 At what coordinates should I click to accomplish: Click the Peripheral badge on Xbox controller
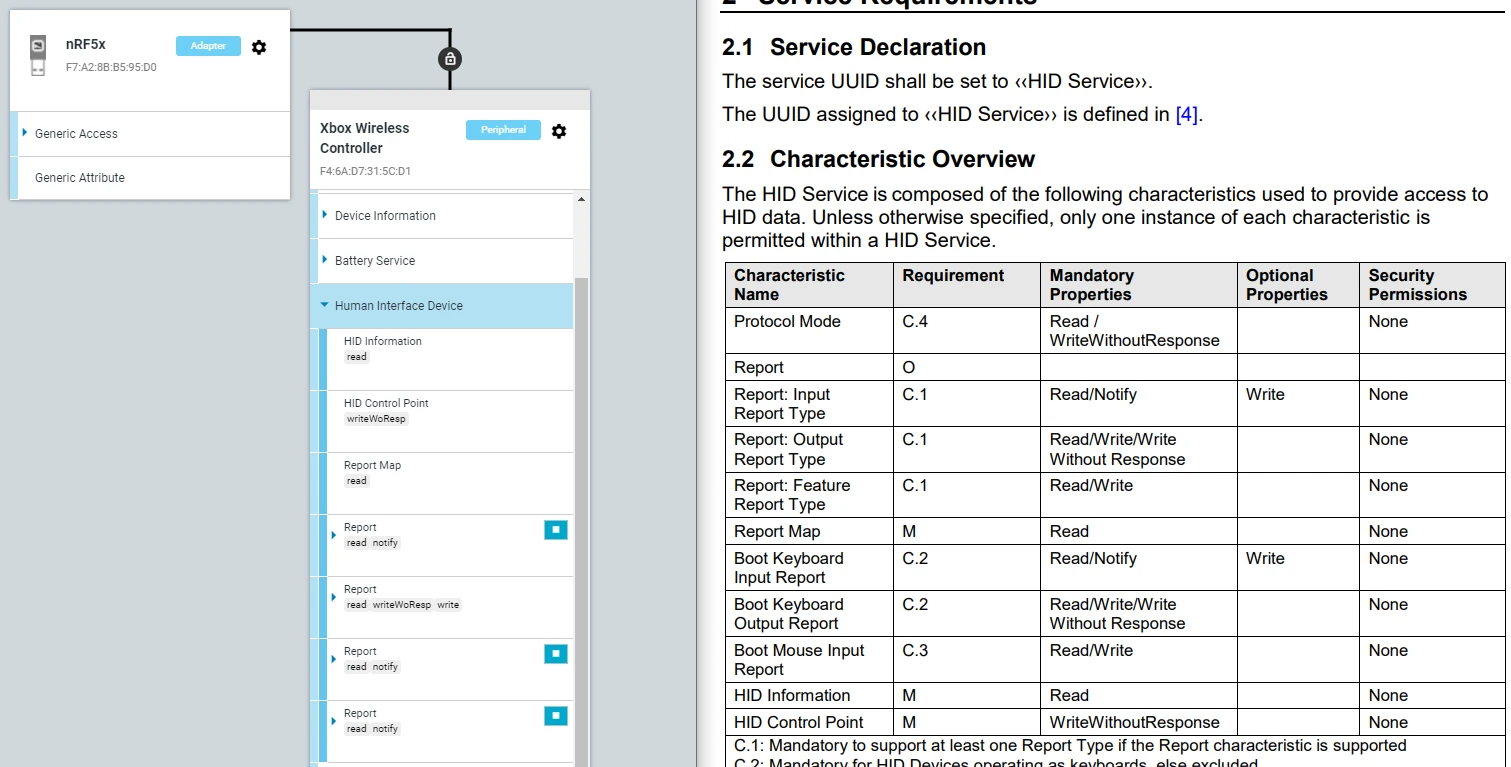pos(503,130)
